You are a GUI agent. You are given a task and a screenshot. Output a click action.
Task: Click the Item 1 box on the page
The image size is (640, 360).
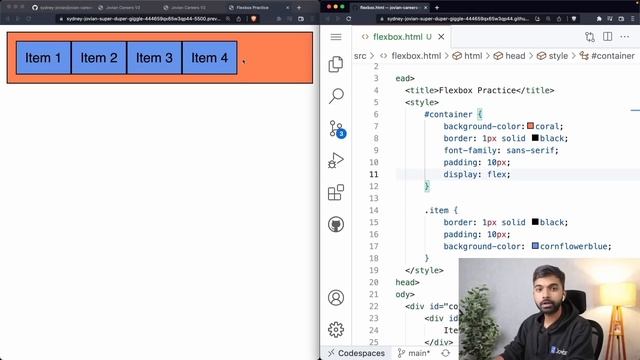(x=43, y=58)
